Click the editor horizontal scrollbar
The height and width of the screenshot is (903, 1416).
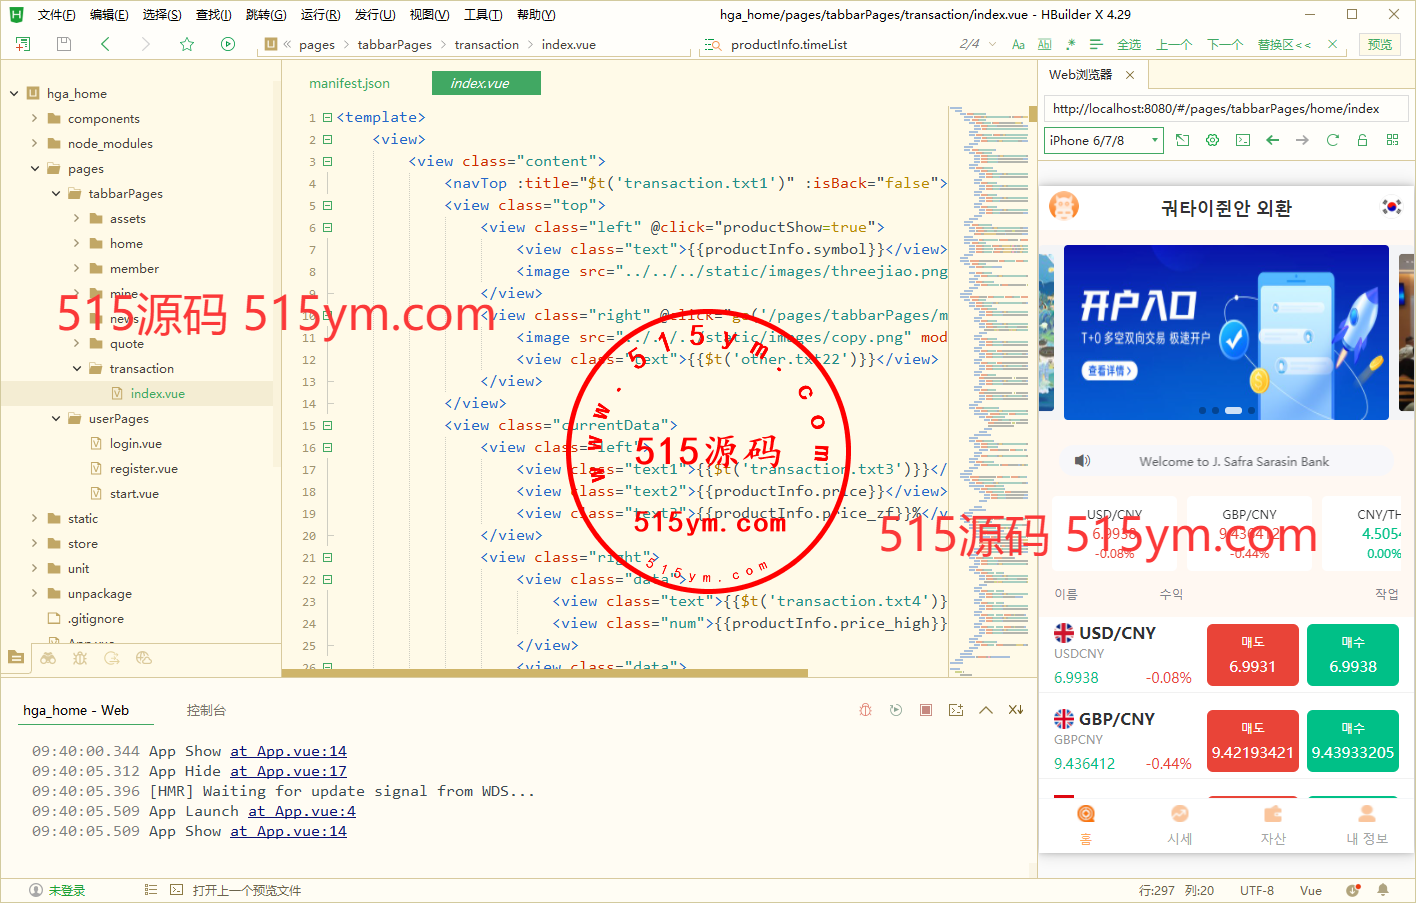(545, 673)
